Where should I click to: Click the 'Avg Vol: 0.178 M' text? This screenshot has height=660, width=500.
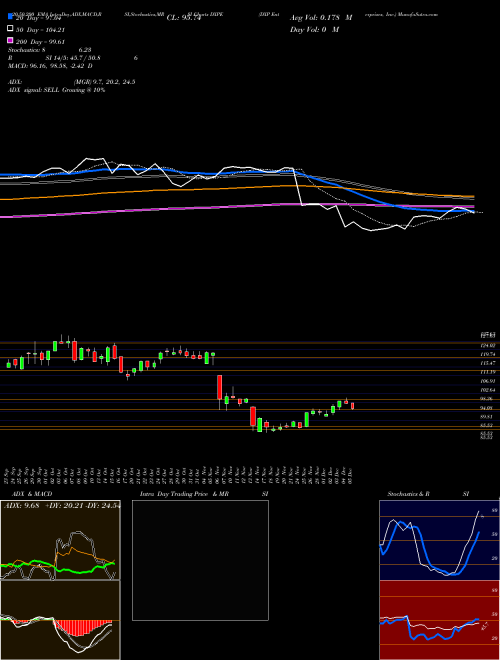(321, 18)
